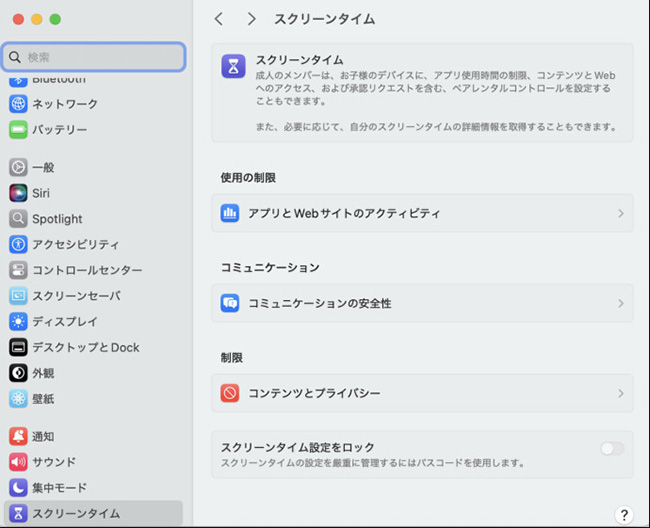
Task: Click the バッテリー battery icon
Action: [18, 130]
